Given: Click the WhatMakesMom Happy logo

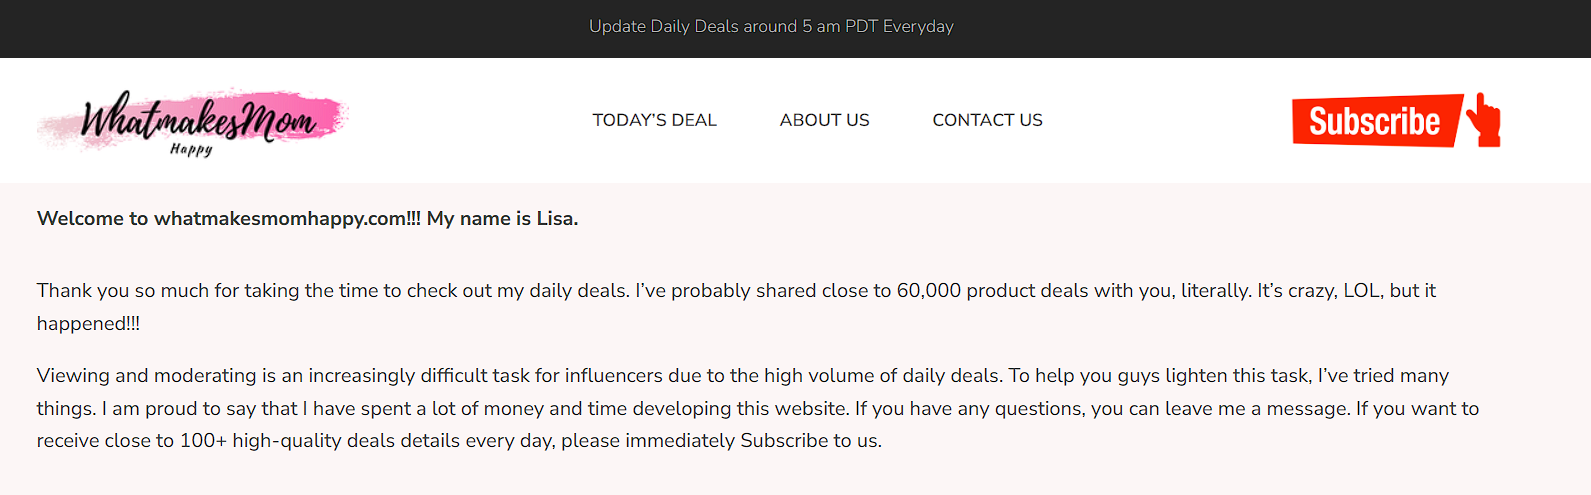Looking at the screenshot, I should coord(192,121).
